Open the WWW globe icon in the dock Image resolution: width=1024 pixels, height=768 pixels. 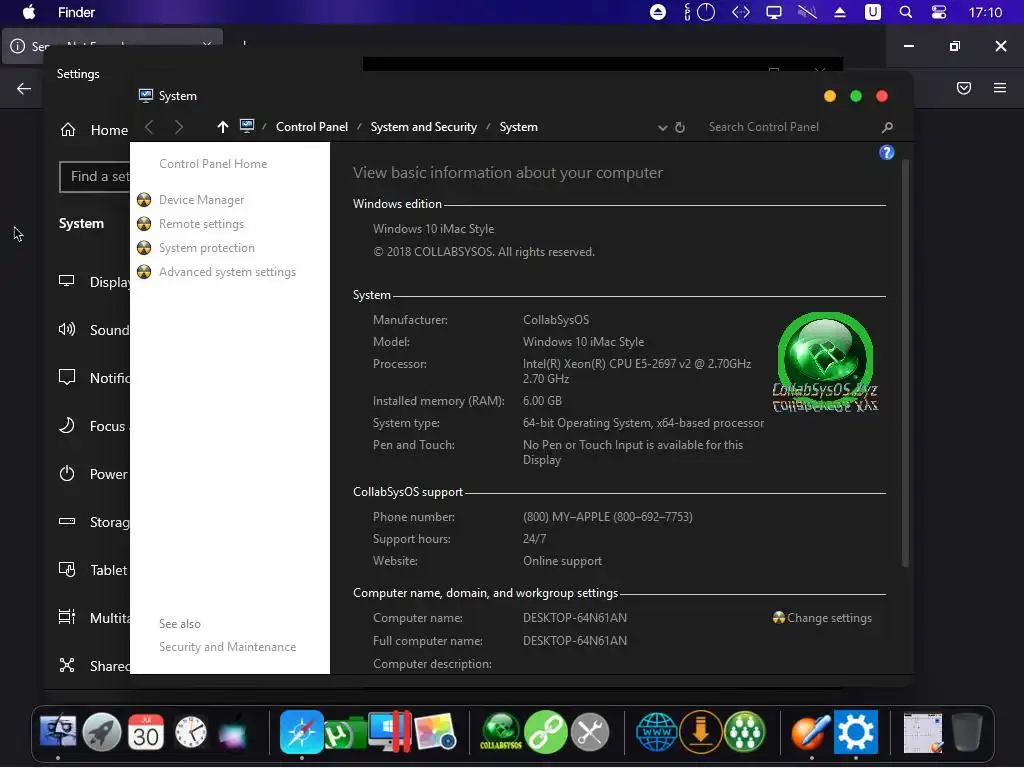coord(656,732)
